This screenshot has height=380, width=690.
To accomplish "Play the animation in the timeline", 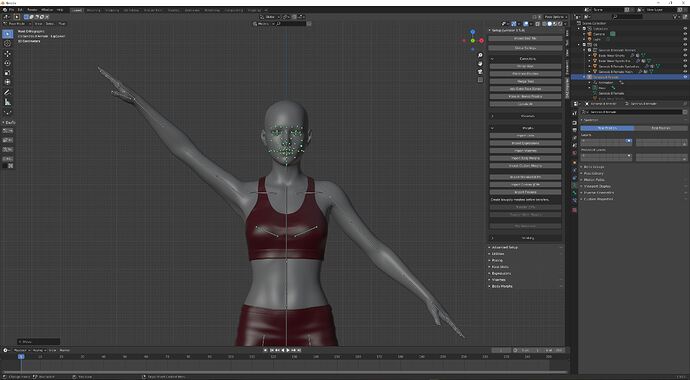I will 288,350.
